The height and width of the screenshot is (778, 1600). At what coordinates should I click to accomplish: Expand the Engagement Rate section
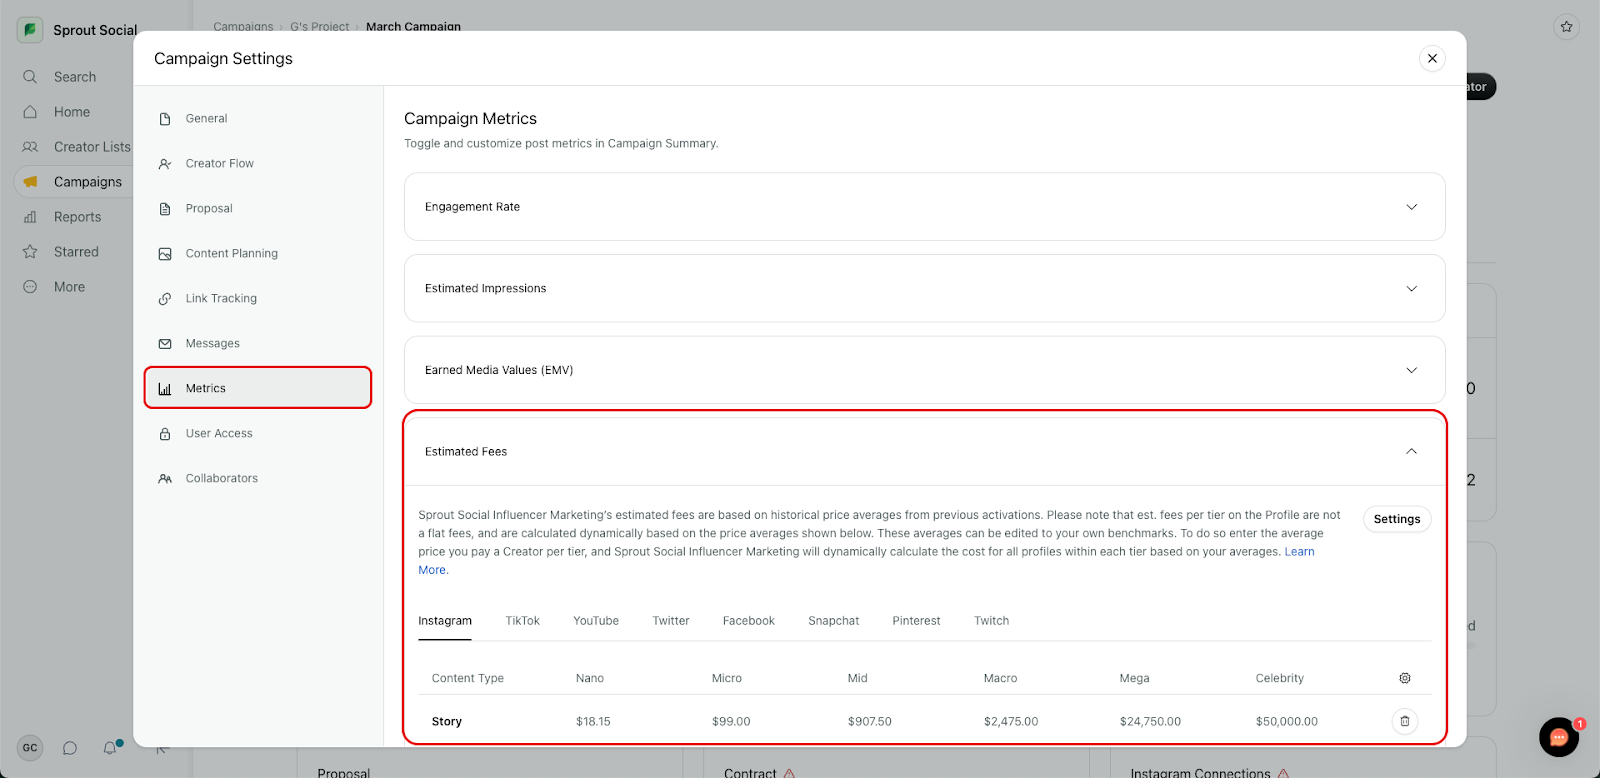pyautogui.click(x=924, y=207)
